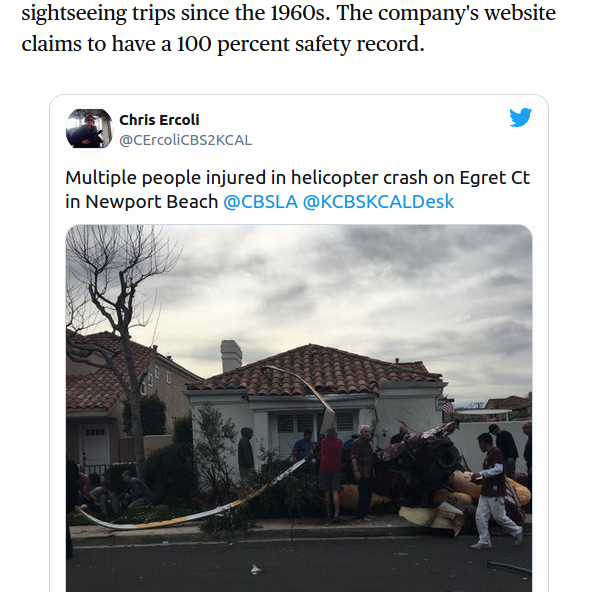Open the Chris Ercoli display name
This screenshot has height=592, width=590.
tap(159, 120)
